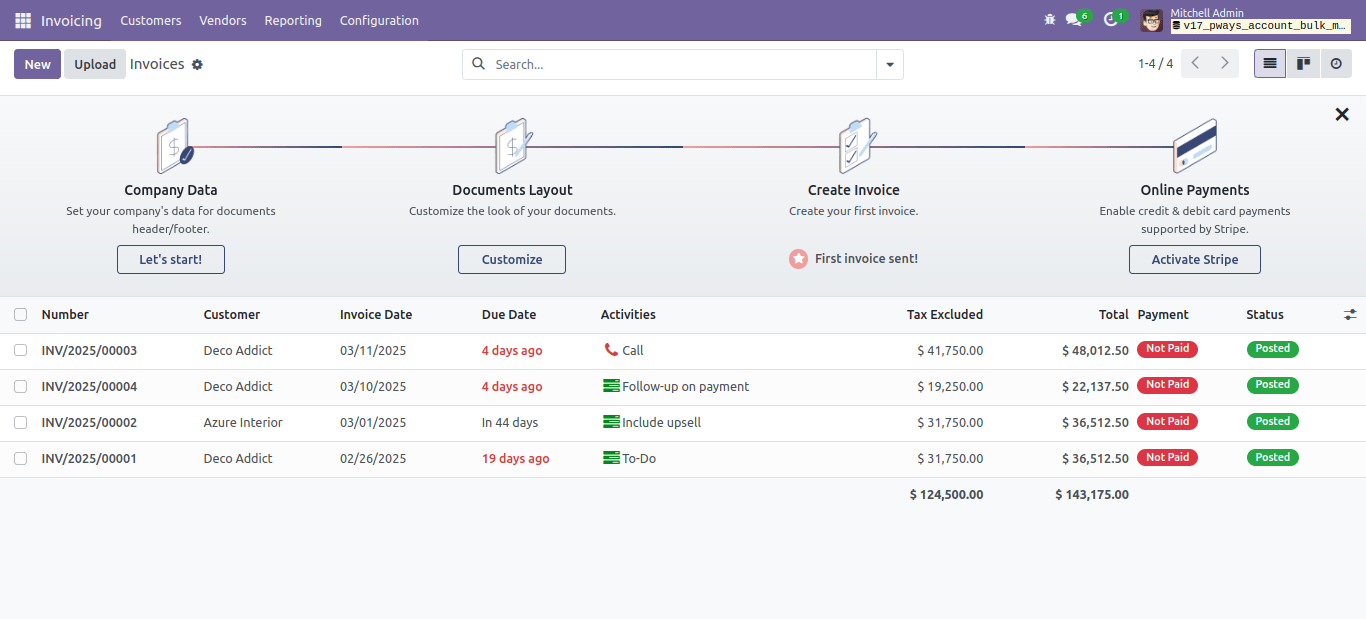Click the To-Do activity icon
The height and width of the screenshot is (619, 1366).
(611, 458)
